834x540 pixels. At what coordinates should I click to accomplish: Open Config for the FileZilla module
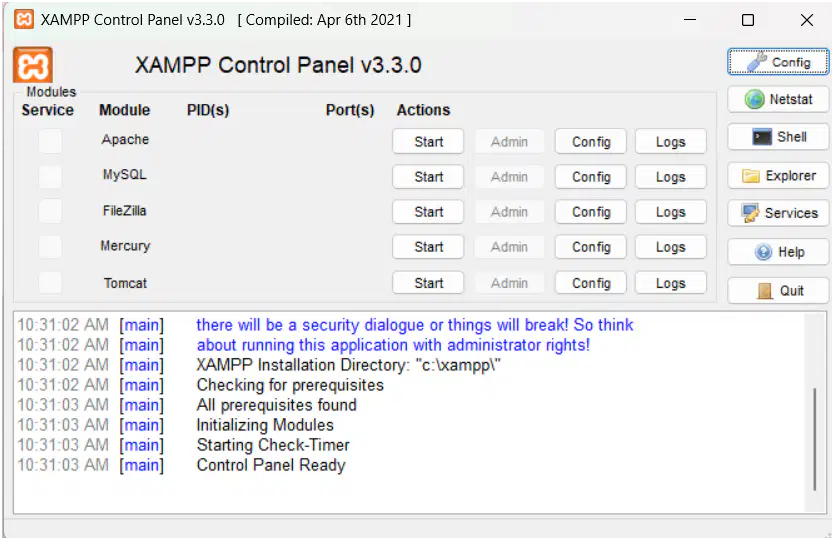point(591,212)
